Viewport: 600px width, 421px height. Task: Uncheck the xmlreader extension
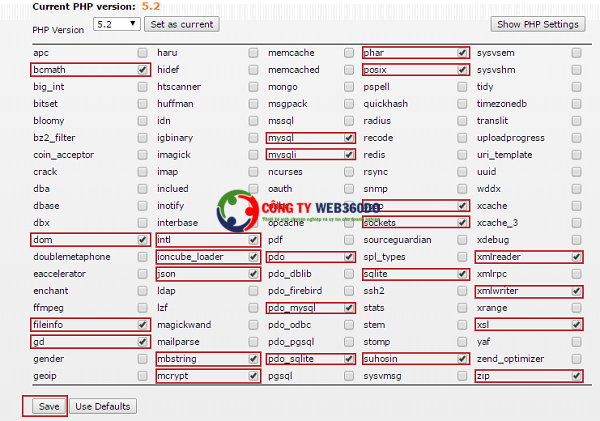(576, 257)
